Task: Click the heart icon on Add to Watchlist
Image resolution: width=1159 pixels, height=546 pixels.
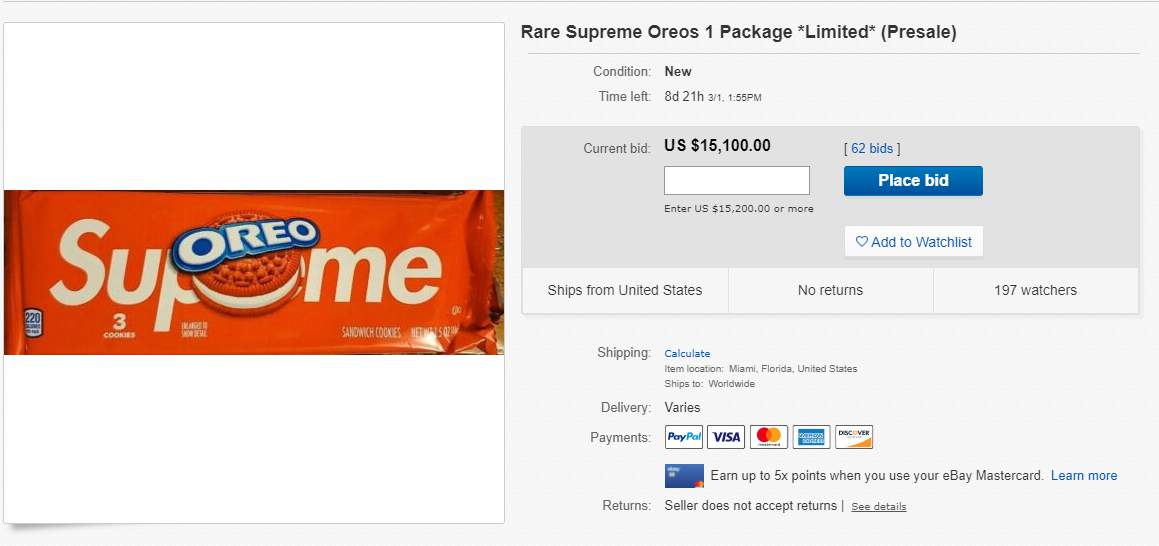Action: pos(862,242)
